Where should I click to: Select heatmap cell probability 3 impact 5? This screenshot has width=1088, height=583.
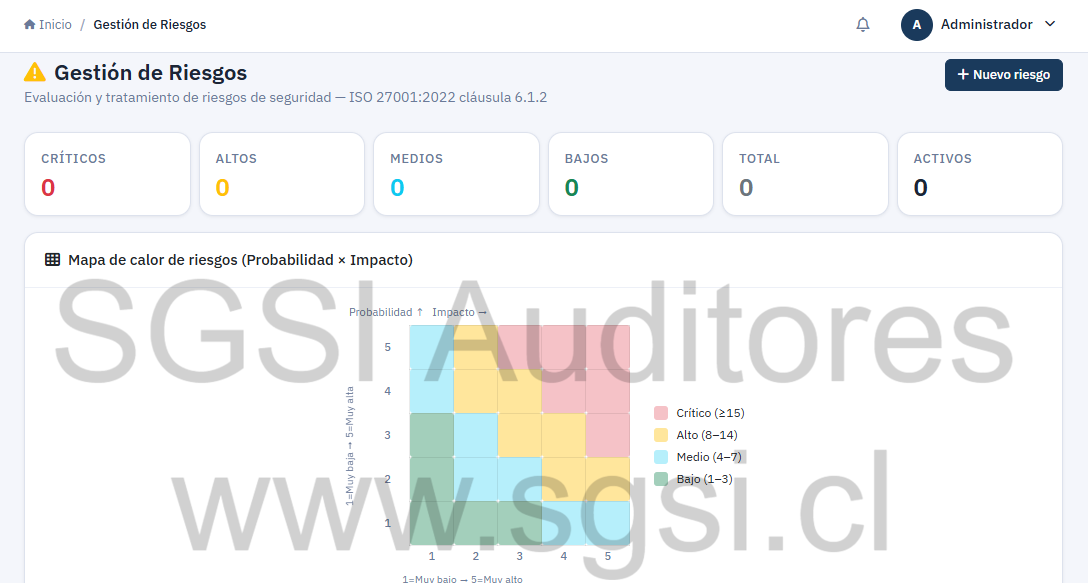click(x=608, y=435)
